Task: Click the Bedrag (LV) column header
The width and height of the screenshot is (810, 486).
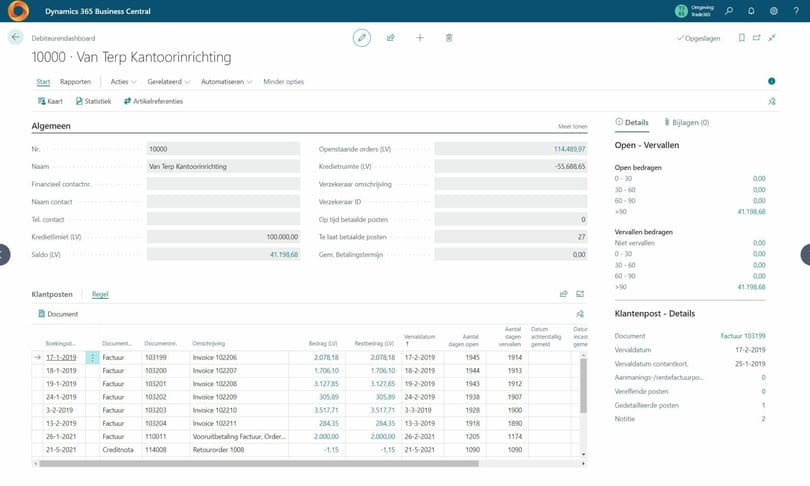Action: click(323, 343)
